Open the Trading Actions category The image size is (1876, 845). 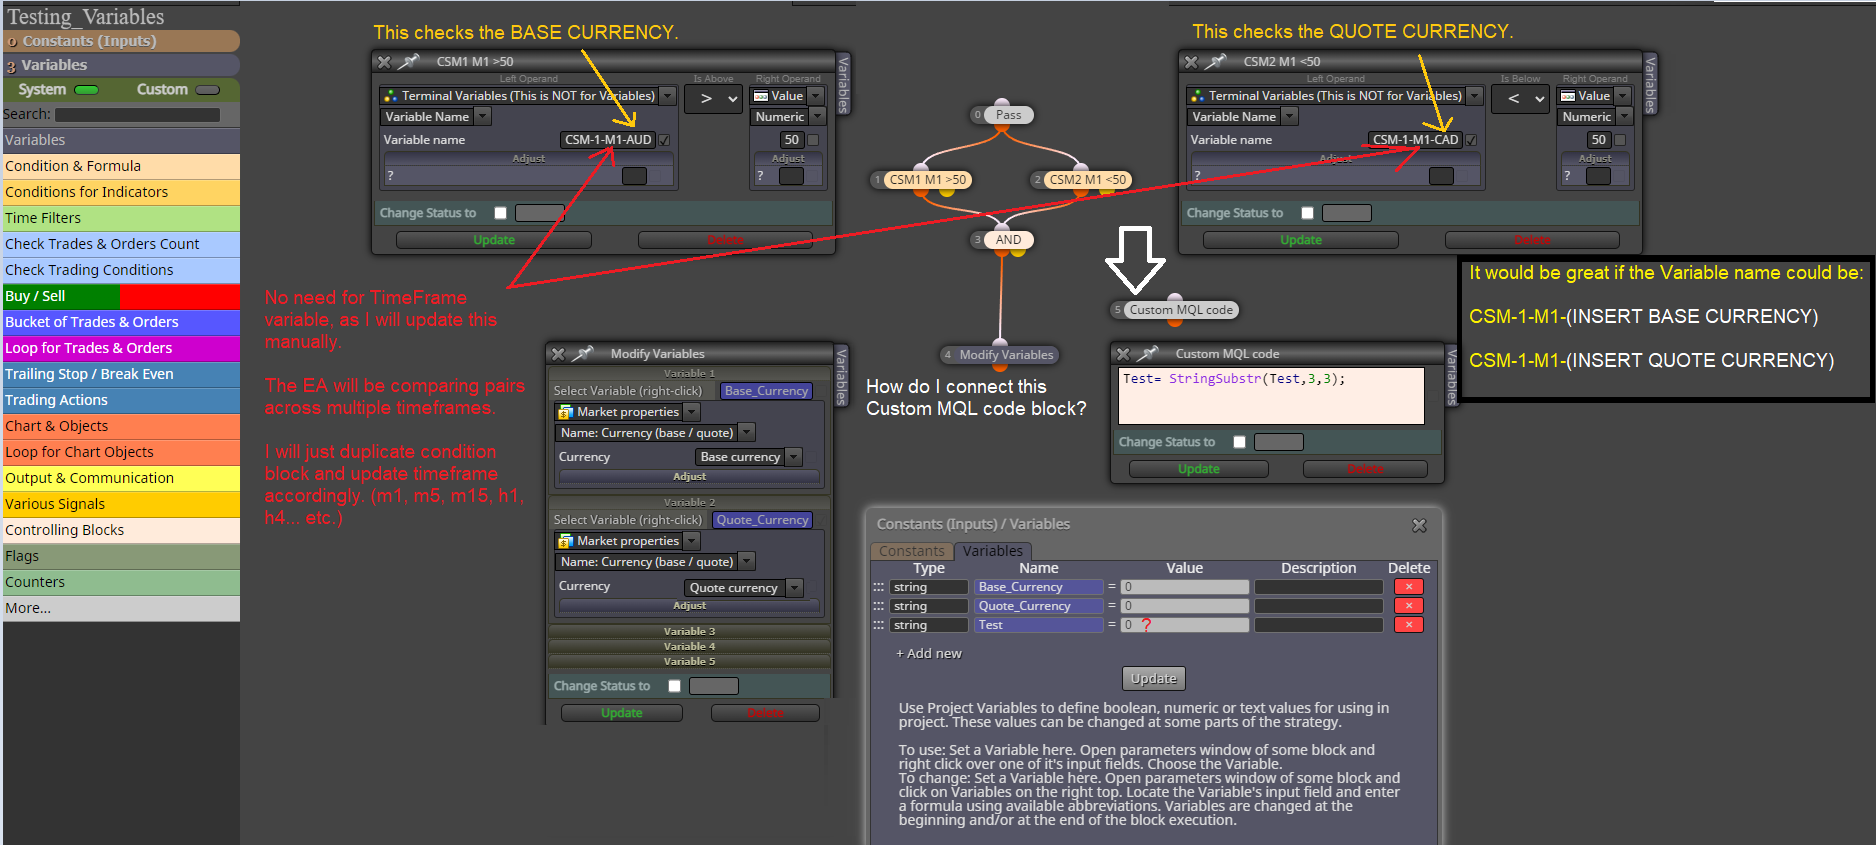(121, 400)
